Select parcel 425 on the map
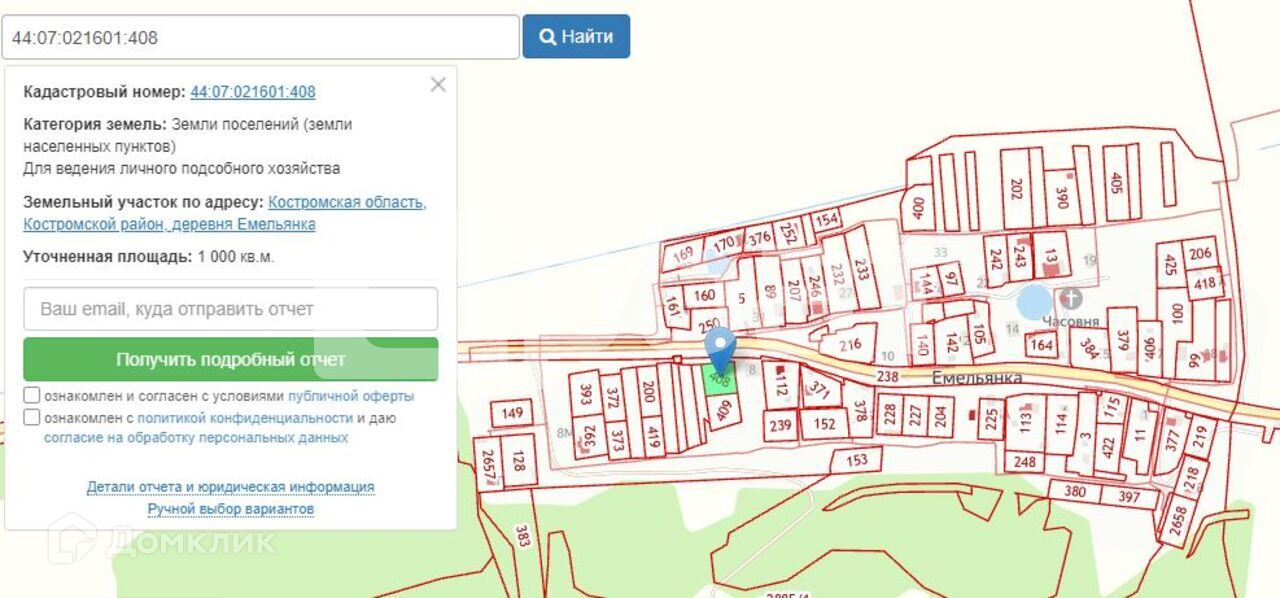This screenshot has height=598, width=1280. pos(1170,265)
